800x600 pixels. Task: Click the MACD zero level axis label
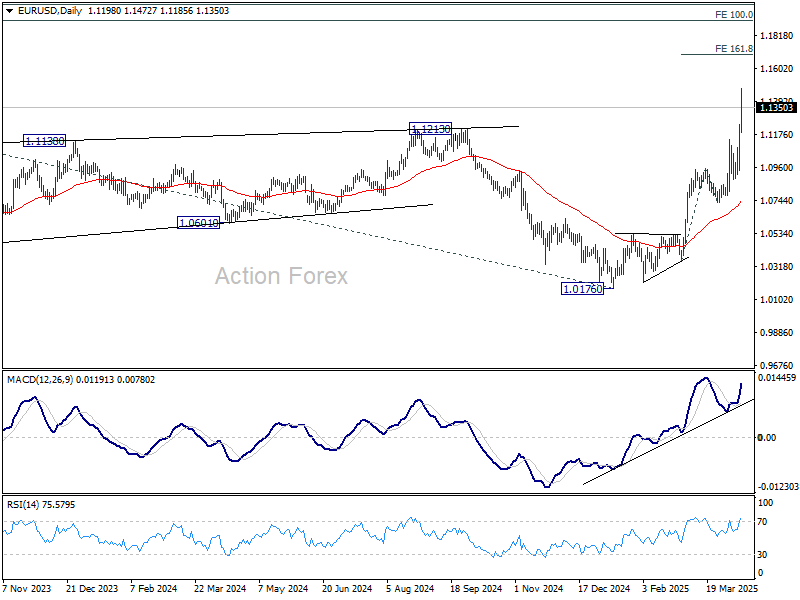767,438
